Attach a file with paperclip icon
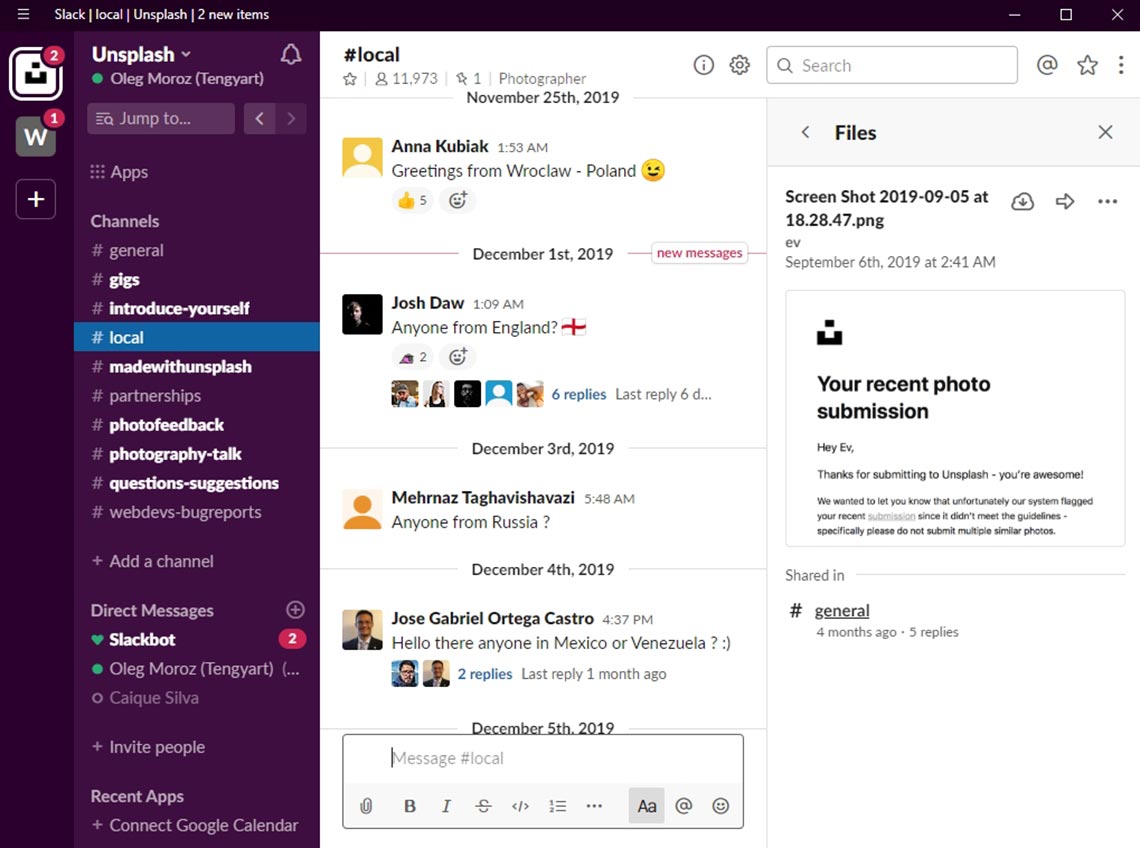The height and width of the screenshot is (848, 1140). pyautogui.click(x=366, y=806)
